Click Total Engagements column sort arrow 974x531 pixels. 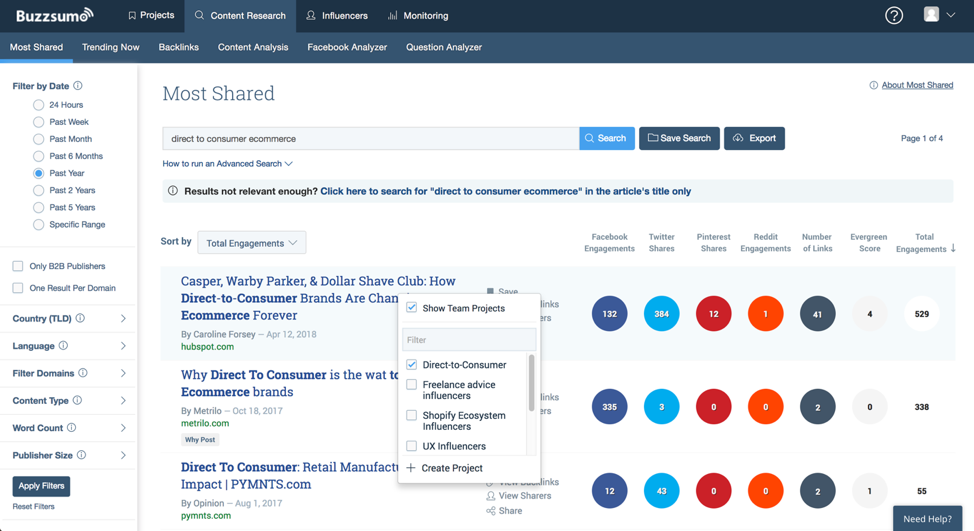click(x=953, y=248)
